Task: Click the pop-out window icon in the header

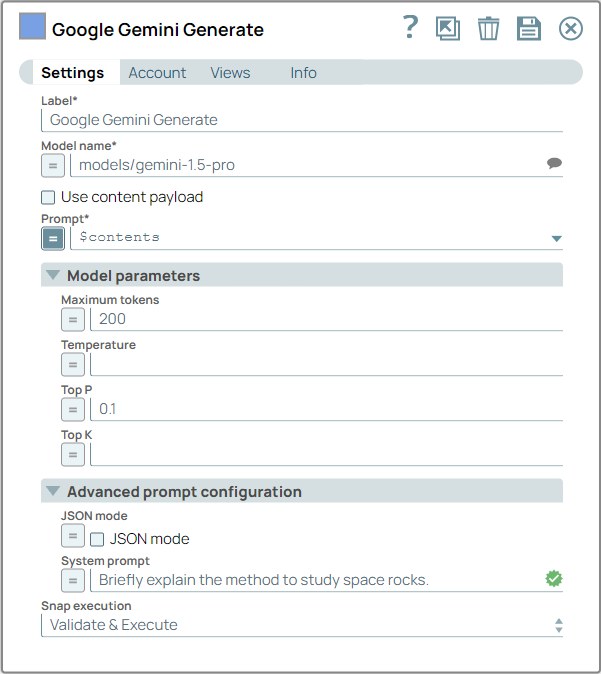Action: pyautogui.click(x=448, y=28)
